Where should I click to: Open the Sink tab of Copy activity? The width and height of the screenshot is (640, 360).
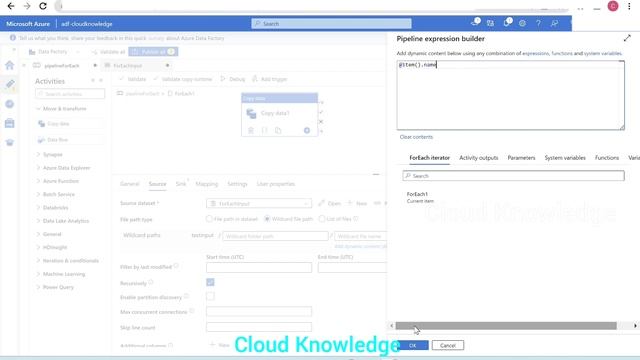(181, 184)
